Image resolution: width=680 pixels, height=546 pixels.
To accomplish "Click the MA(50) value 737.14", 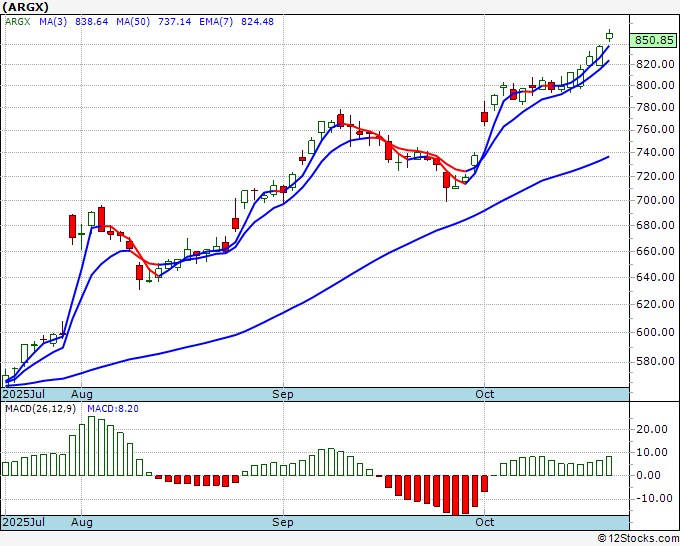I will (x=174, y=21).
